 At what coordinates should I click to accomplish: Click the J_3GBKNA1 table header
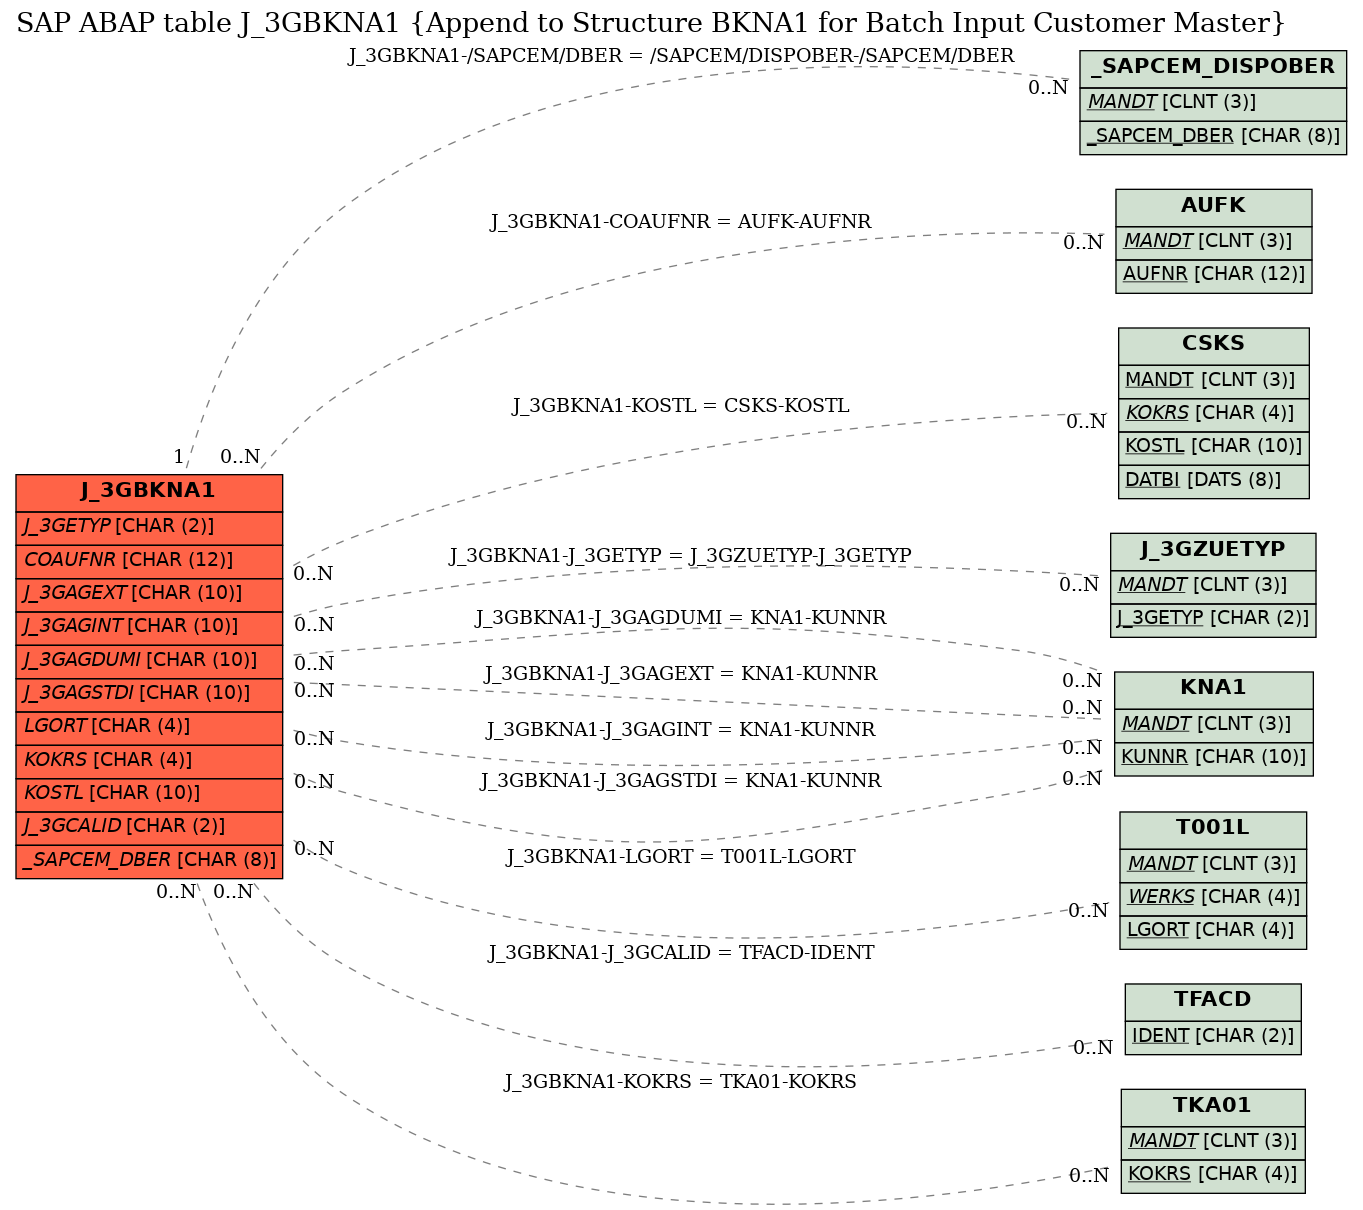click(x=149, y=492)
